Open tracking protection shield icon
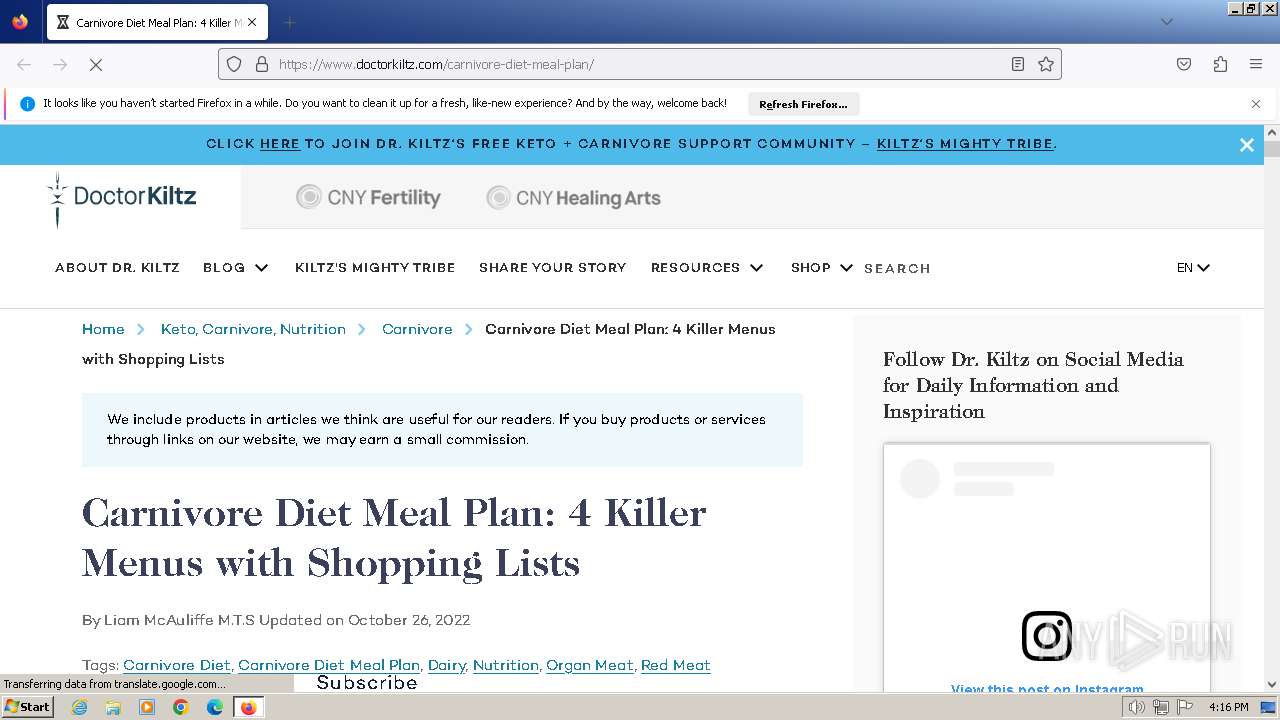The height and width of the screenshot is (720, 1280). [234, 64]
